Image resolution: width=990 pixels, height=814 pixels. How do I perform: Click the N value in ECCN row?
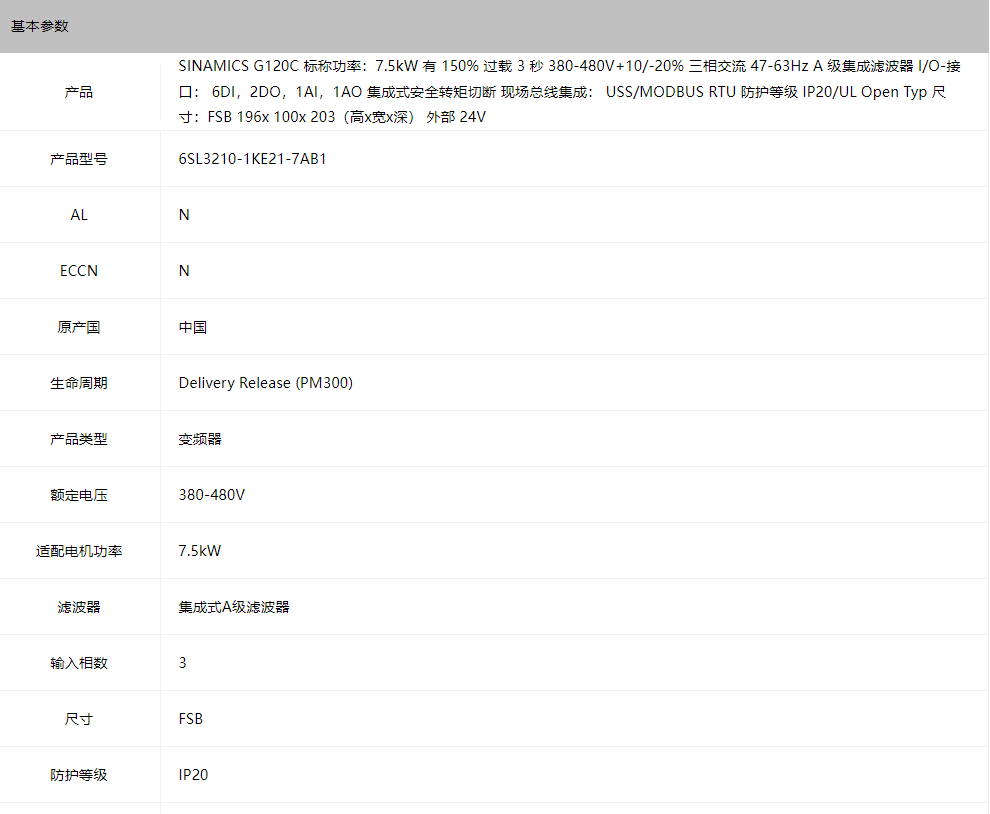pyautogui.click(x=184, y=271)
